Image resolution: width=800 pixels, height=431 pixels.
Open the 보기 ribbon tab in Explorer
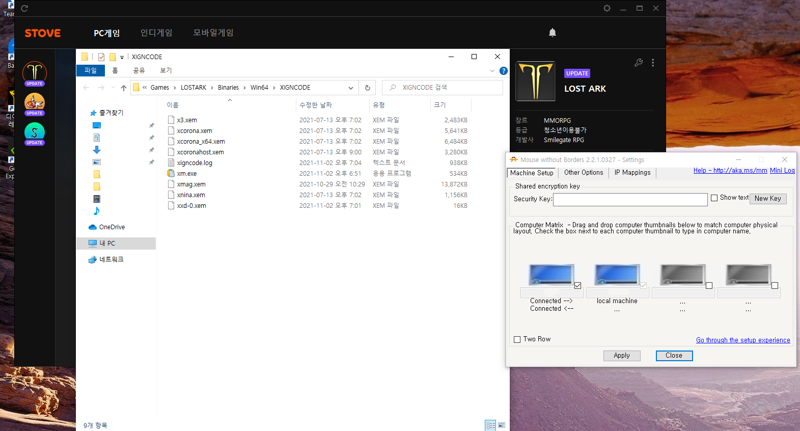(x=166, y=70)
